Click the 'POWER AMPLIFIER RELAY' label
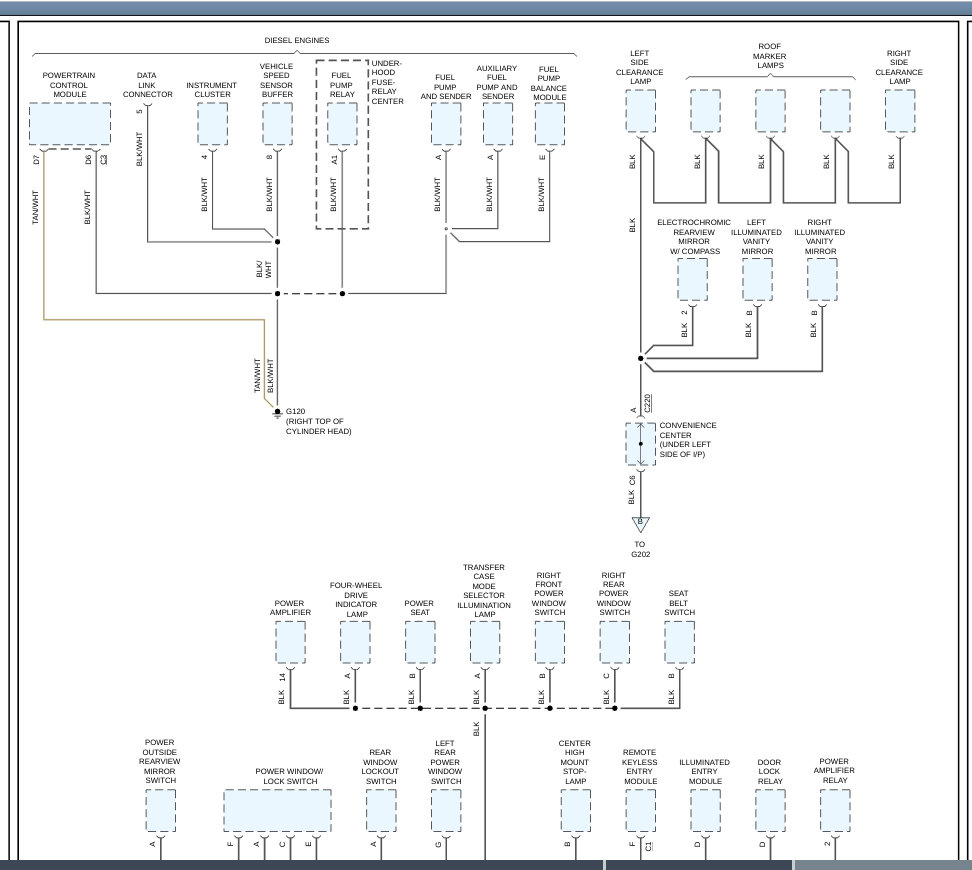Image resolution: width=972 pixels, height=870 pixels. [834, 771]
